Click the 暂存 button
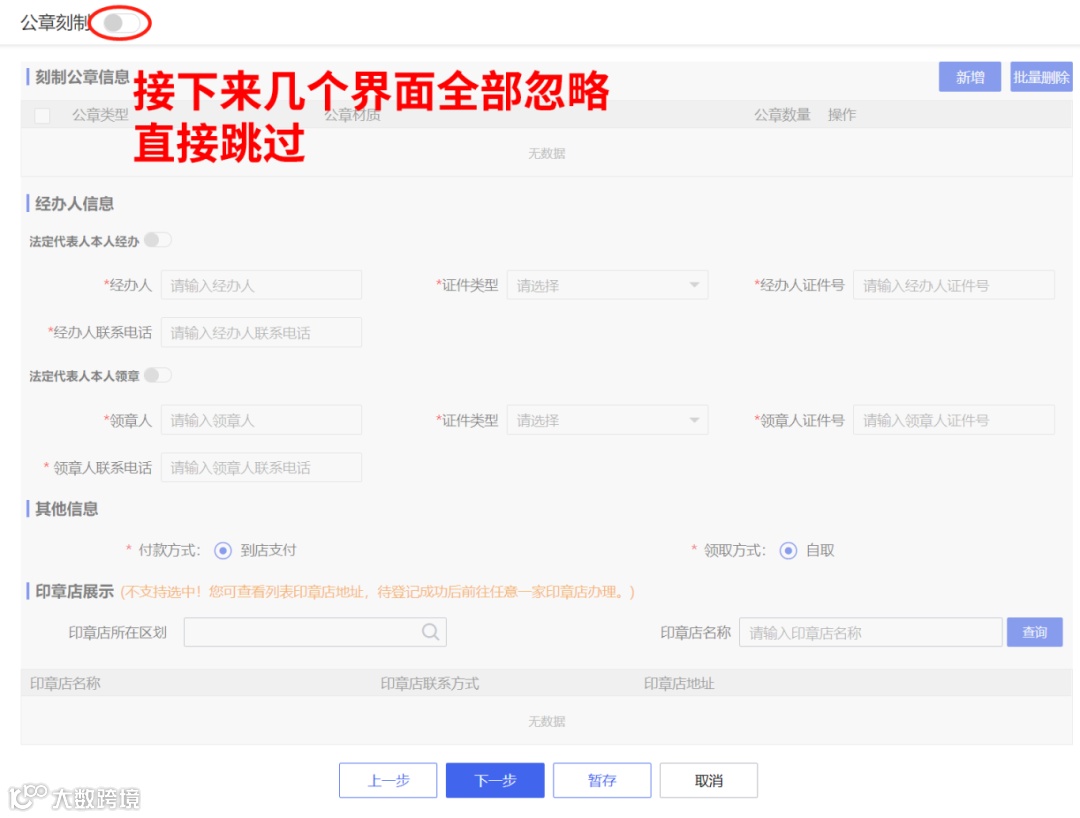This screenshot has height=818, width=1080. pyautogui.click(x=602, y=780)
